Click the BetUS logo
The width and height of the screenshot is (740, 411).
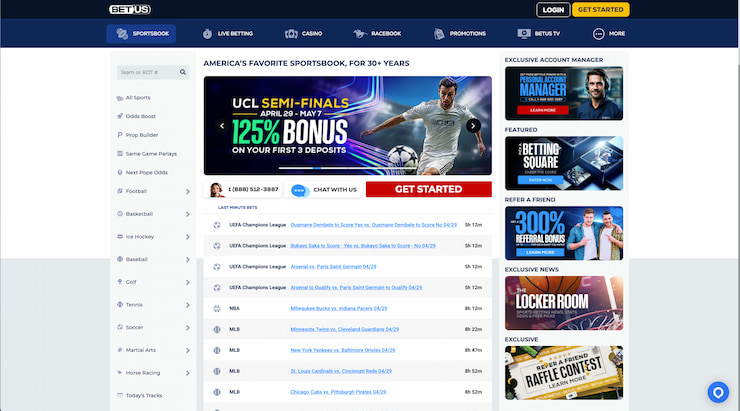tap(130, 9)
